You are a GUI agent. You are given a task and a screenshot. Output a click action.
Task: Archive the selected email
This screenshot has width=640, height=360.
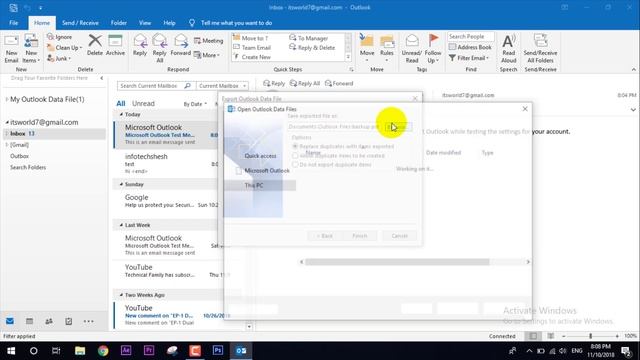pyautogui.click(x=115, y=45)
